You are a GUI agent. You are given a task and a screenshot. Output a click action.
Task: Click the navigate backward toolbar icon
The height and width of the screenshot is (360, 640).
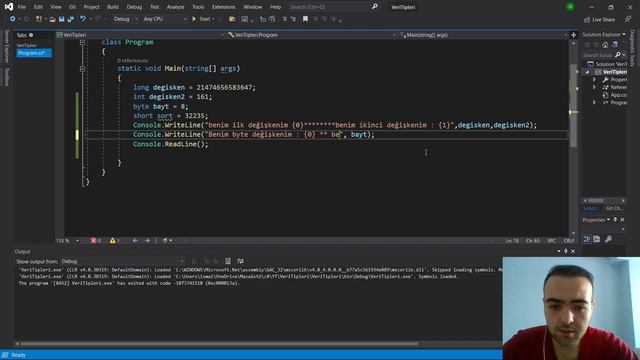13,19
